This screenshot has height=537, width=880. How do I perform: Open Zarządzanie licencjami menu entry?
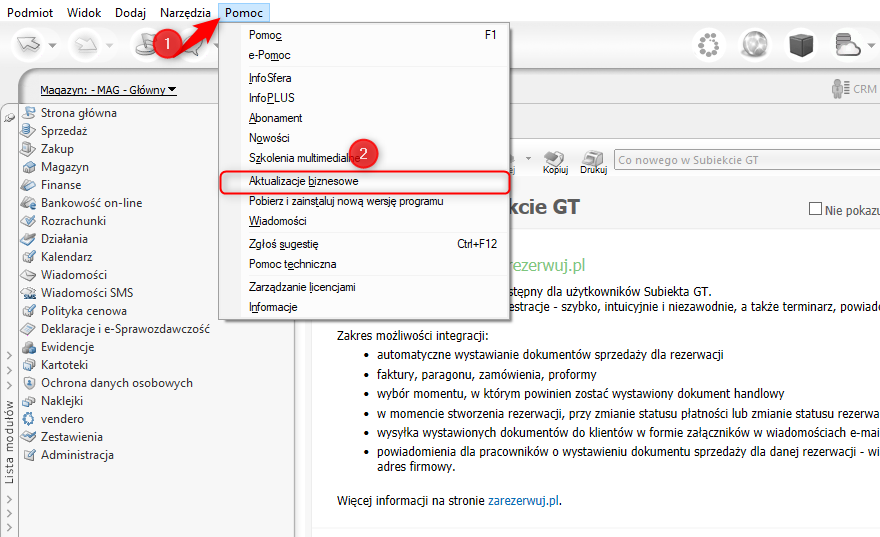364,287
